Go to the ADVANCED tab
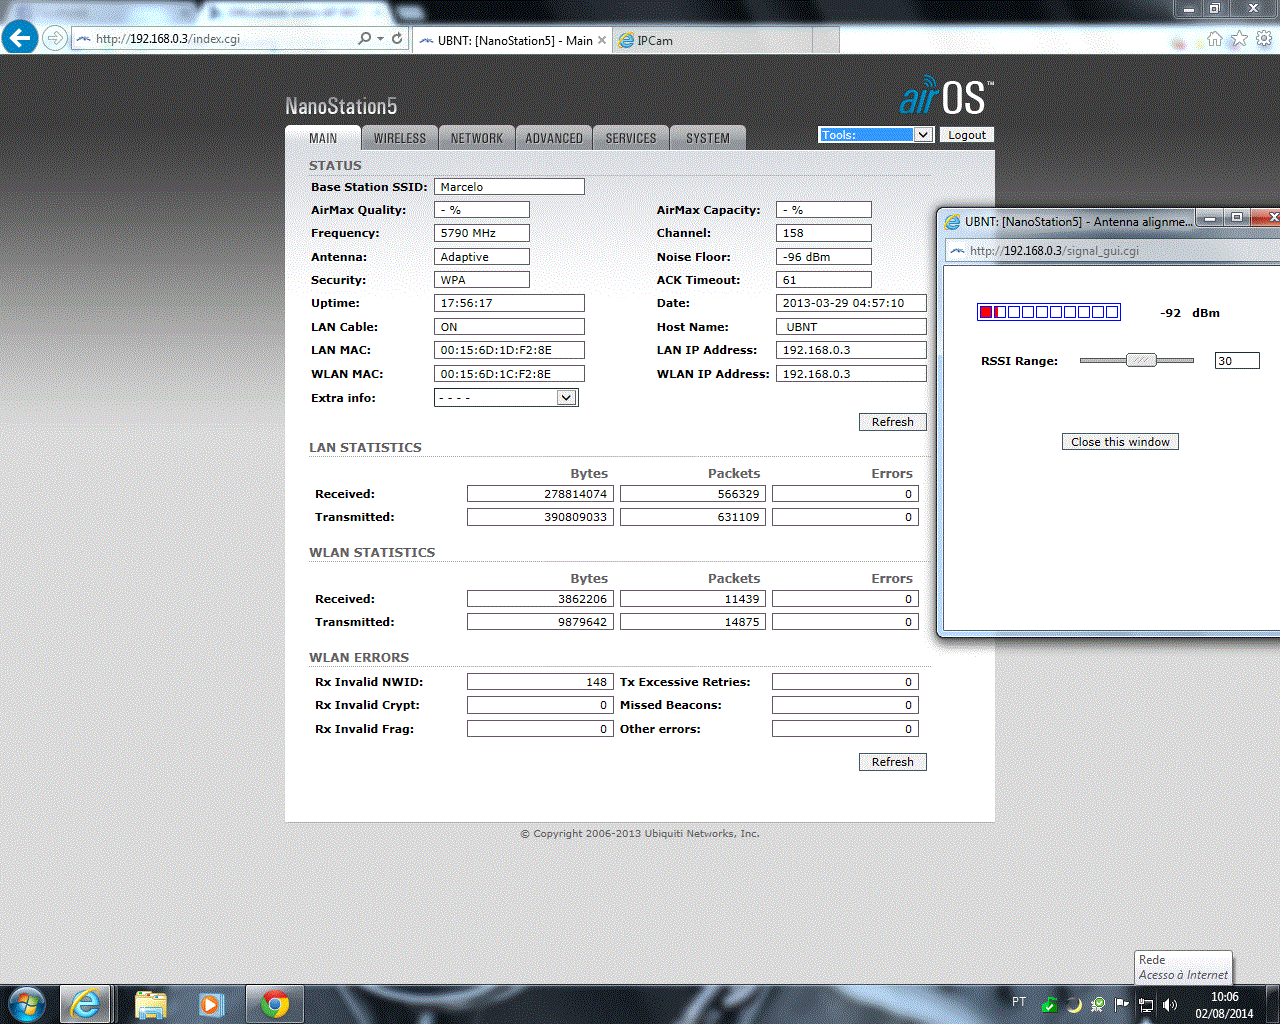 point(554,138)
